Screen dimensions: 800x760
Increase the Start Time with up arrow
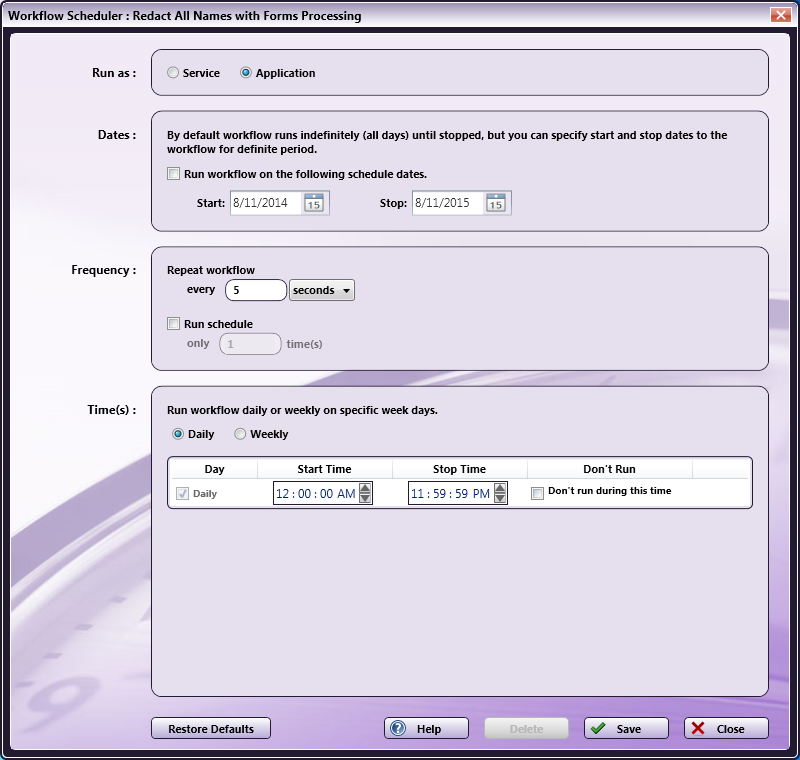pos(365,488)
